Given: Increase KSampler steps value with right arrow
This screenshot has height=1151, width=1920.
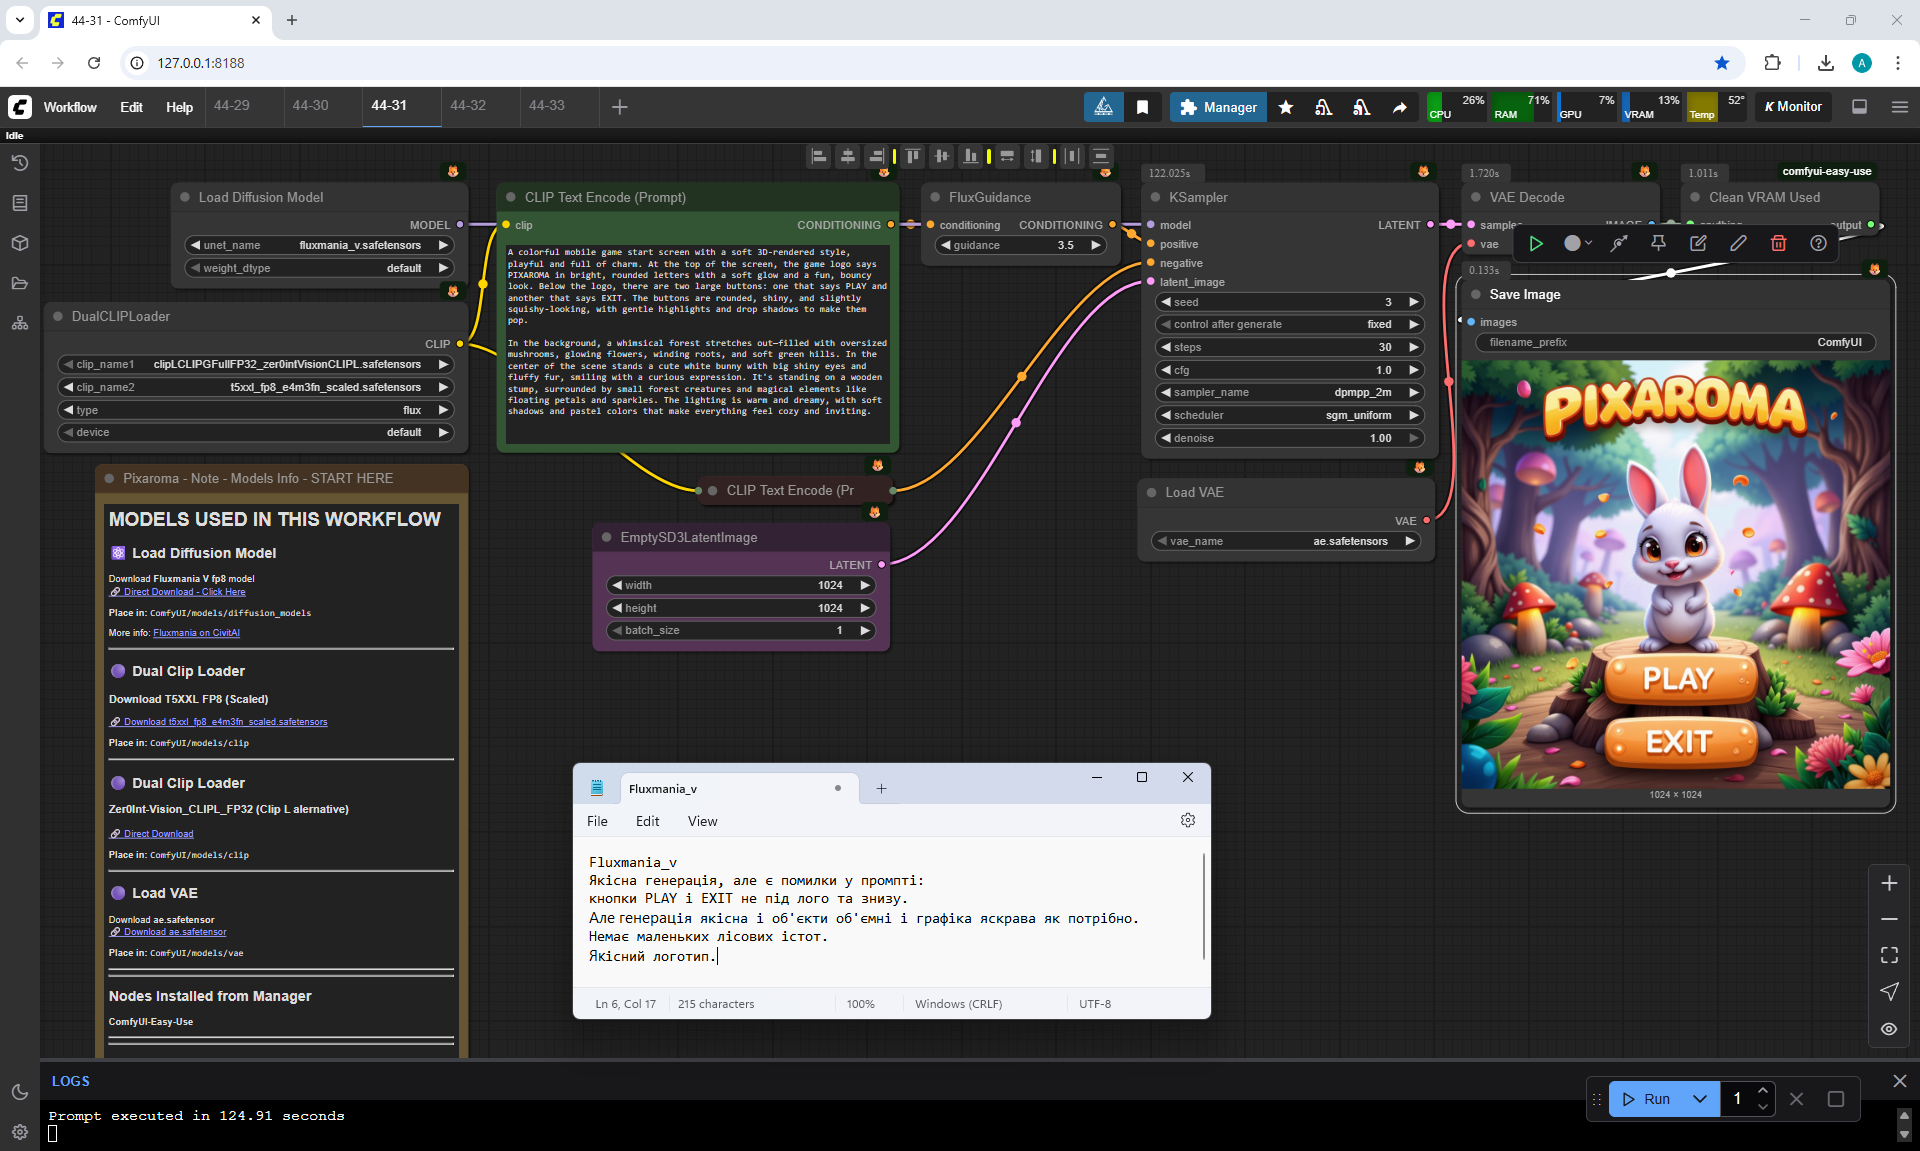Looking at the screenshot, I should click(x=1413, y=347).
